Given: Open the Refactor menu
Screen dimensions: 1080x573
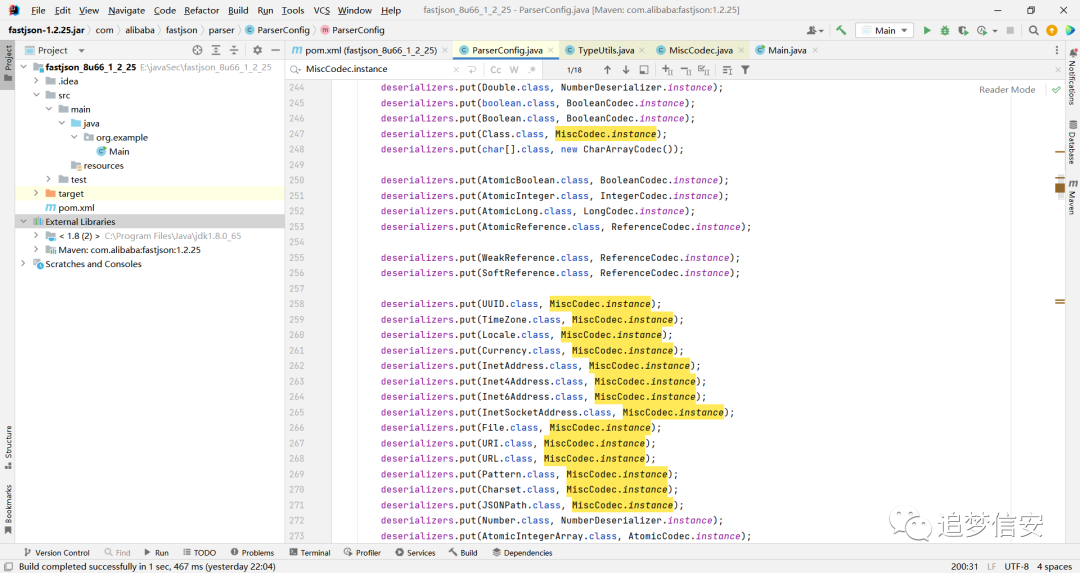Looking at the screenshot, I should point(201,10).
